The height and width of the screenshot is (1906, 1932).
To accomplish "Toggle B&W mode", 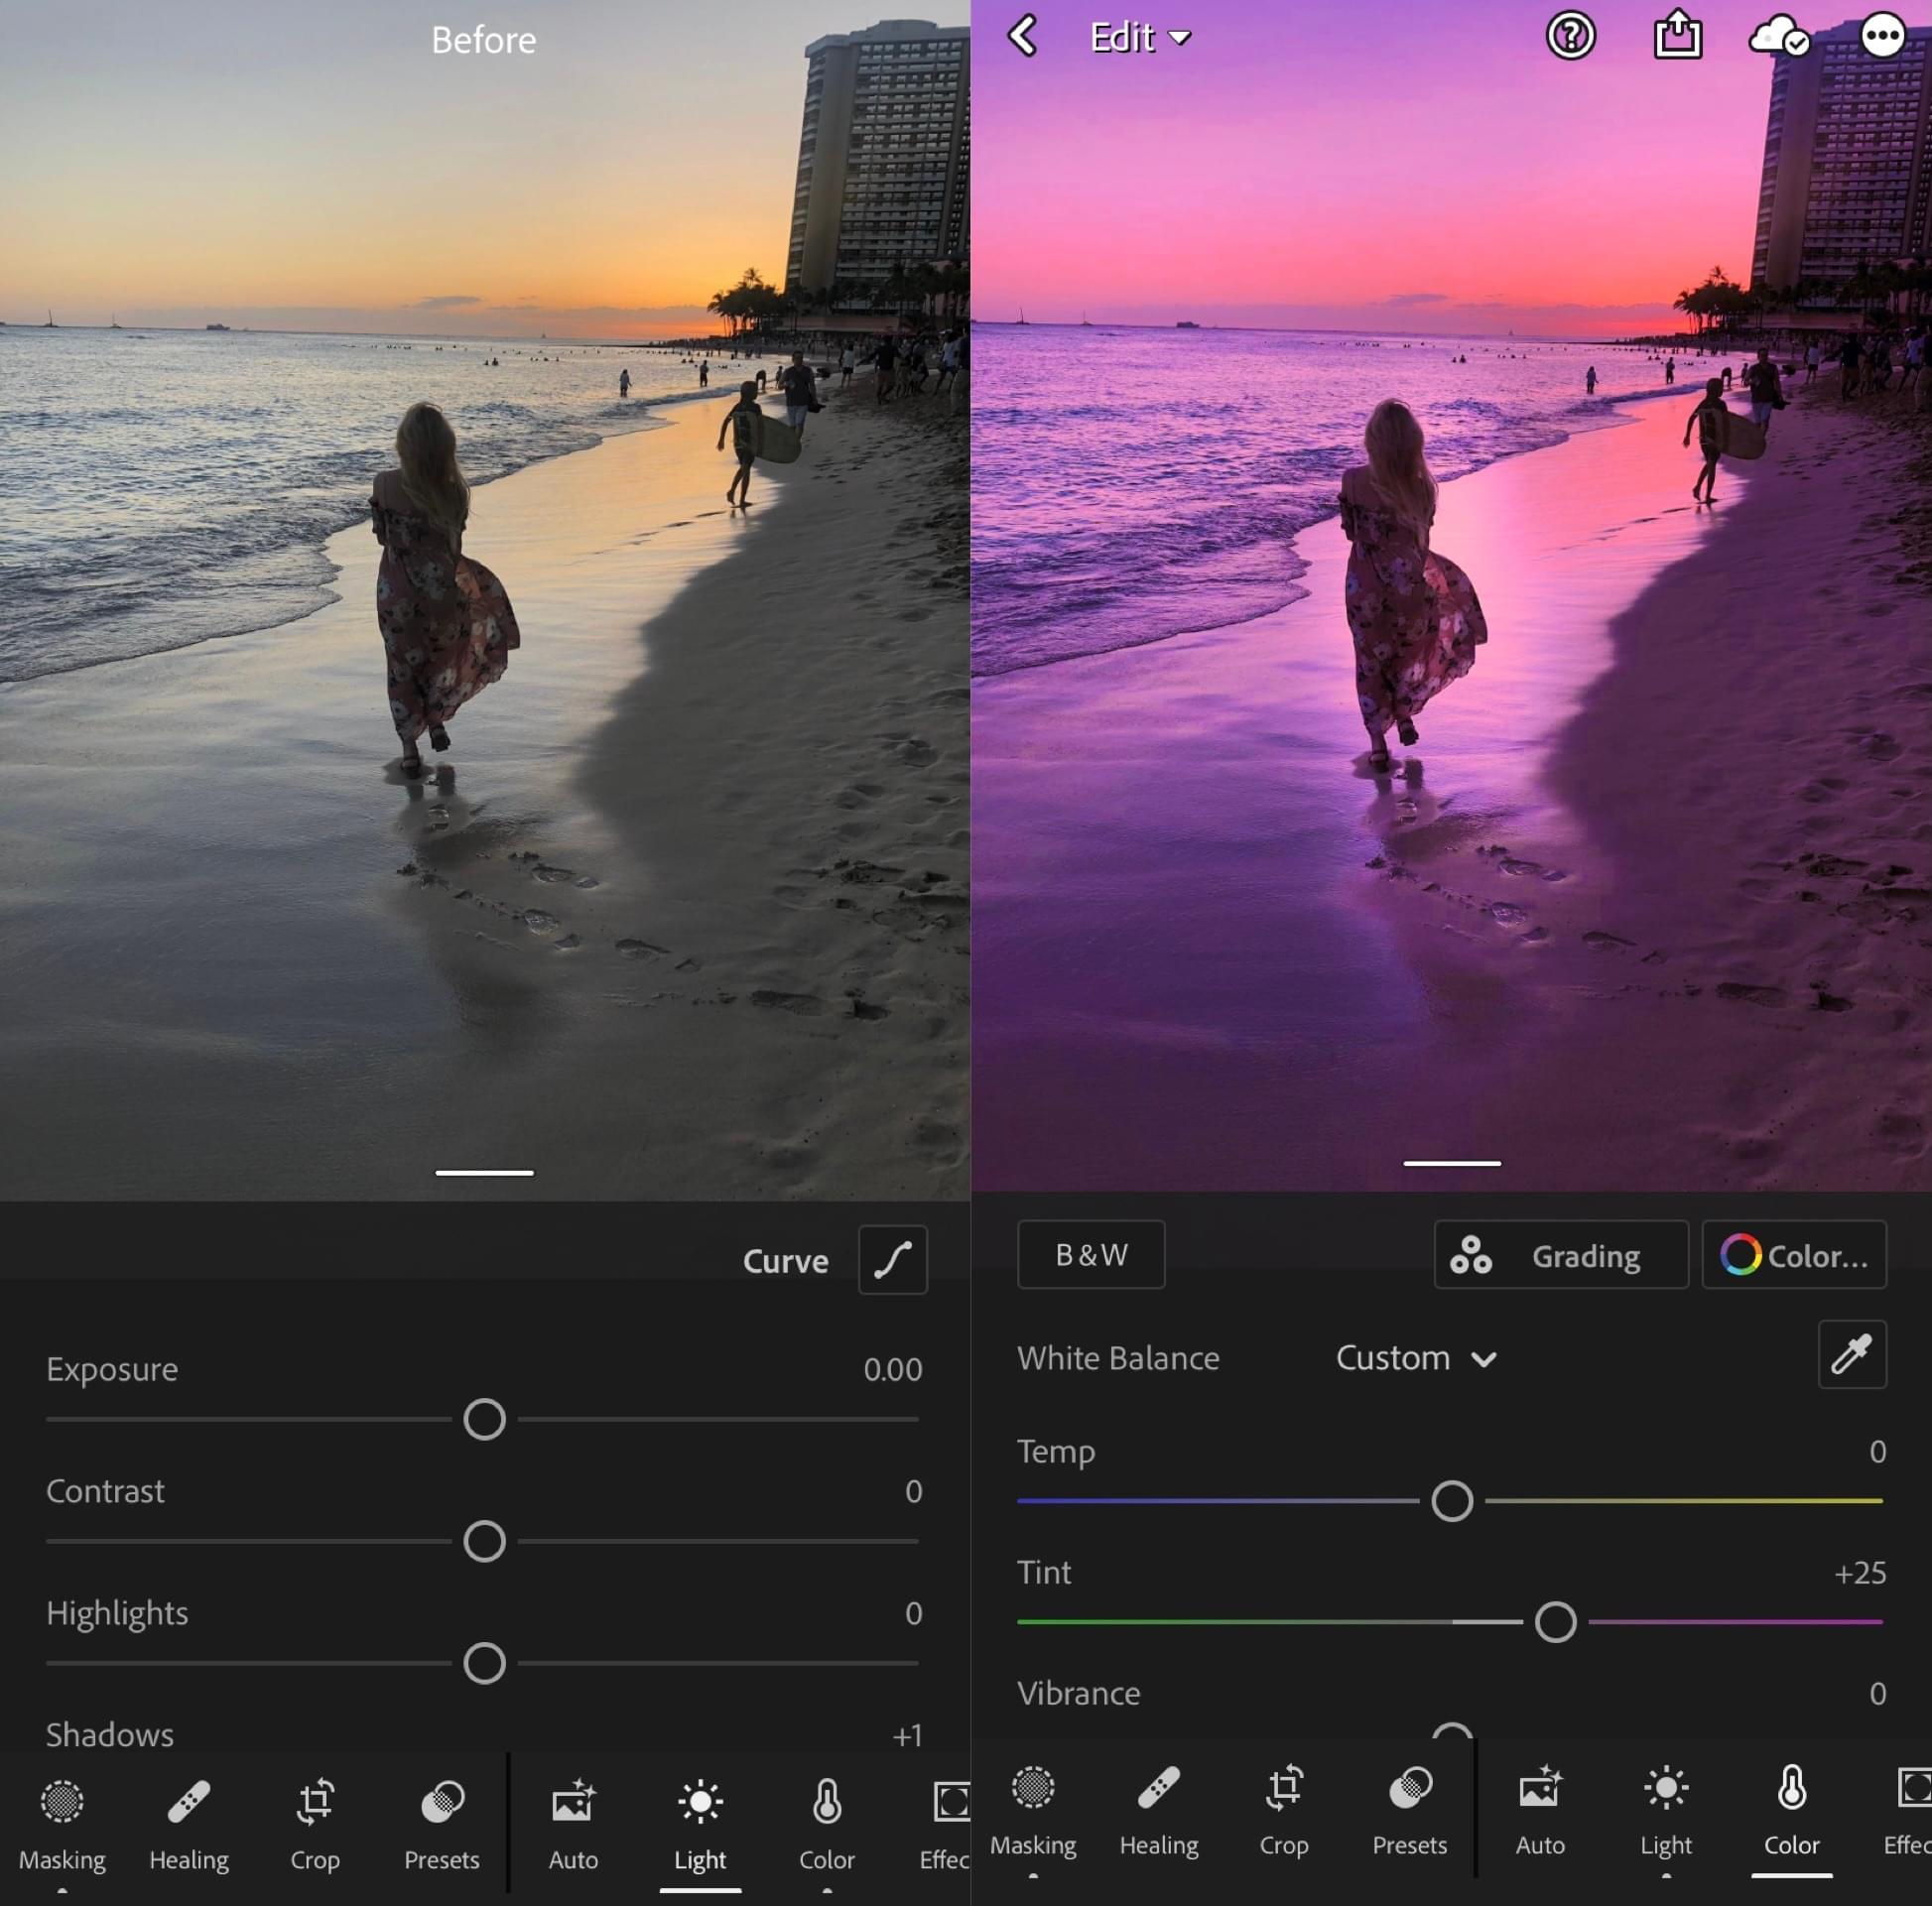I will click(1090, 1255).
